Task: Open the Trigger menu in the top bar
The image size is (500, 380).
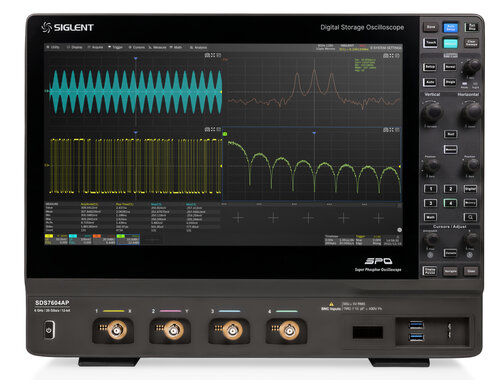Action: (x=116, y=47)
